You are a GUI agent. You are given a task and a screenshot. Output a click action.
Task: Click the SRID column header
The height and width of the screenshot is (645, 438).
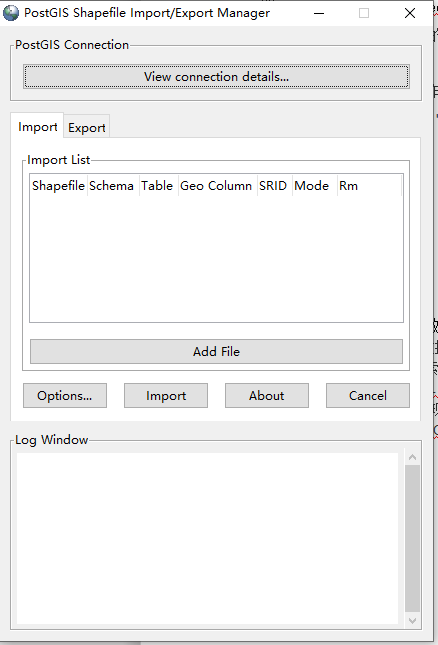273,186
